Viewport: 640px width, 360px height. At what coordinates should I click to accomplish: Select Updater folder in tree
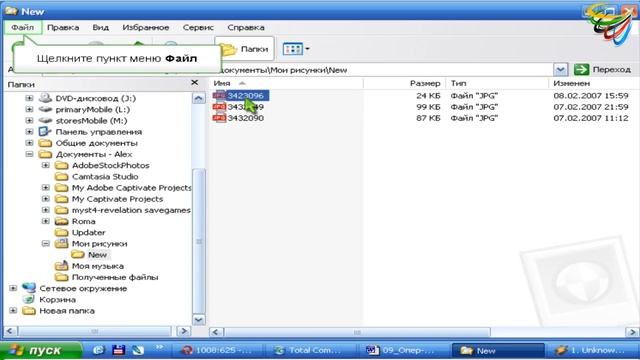point(89,233)
